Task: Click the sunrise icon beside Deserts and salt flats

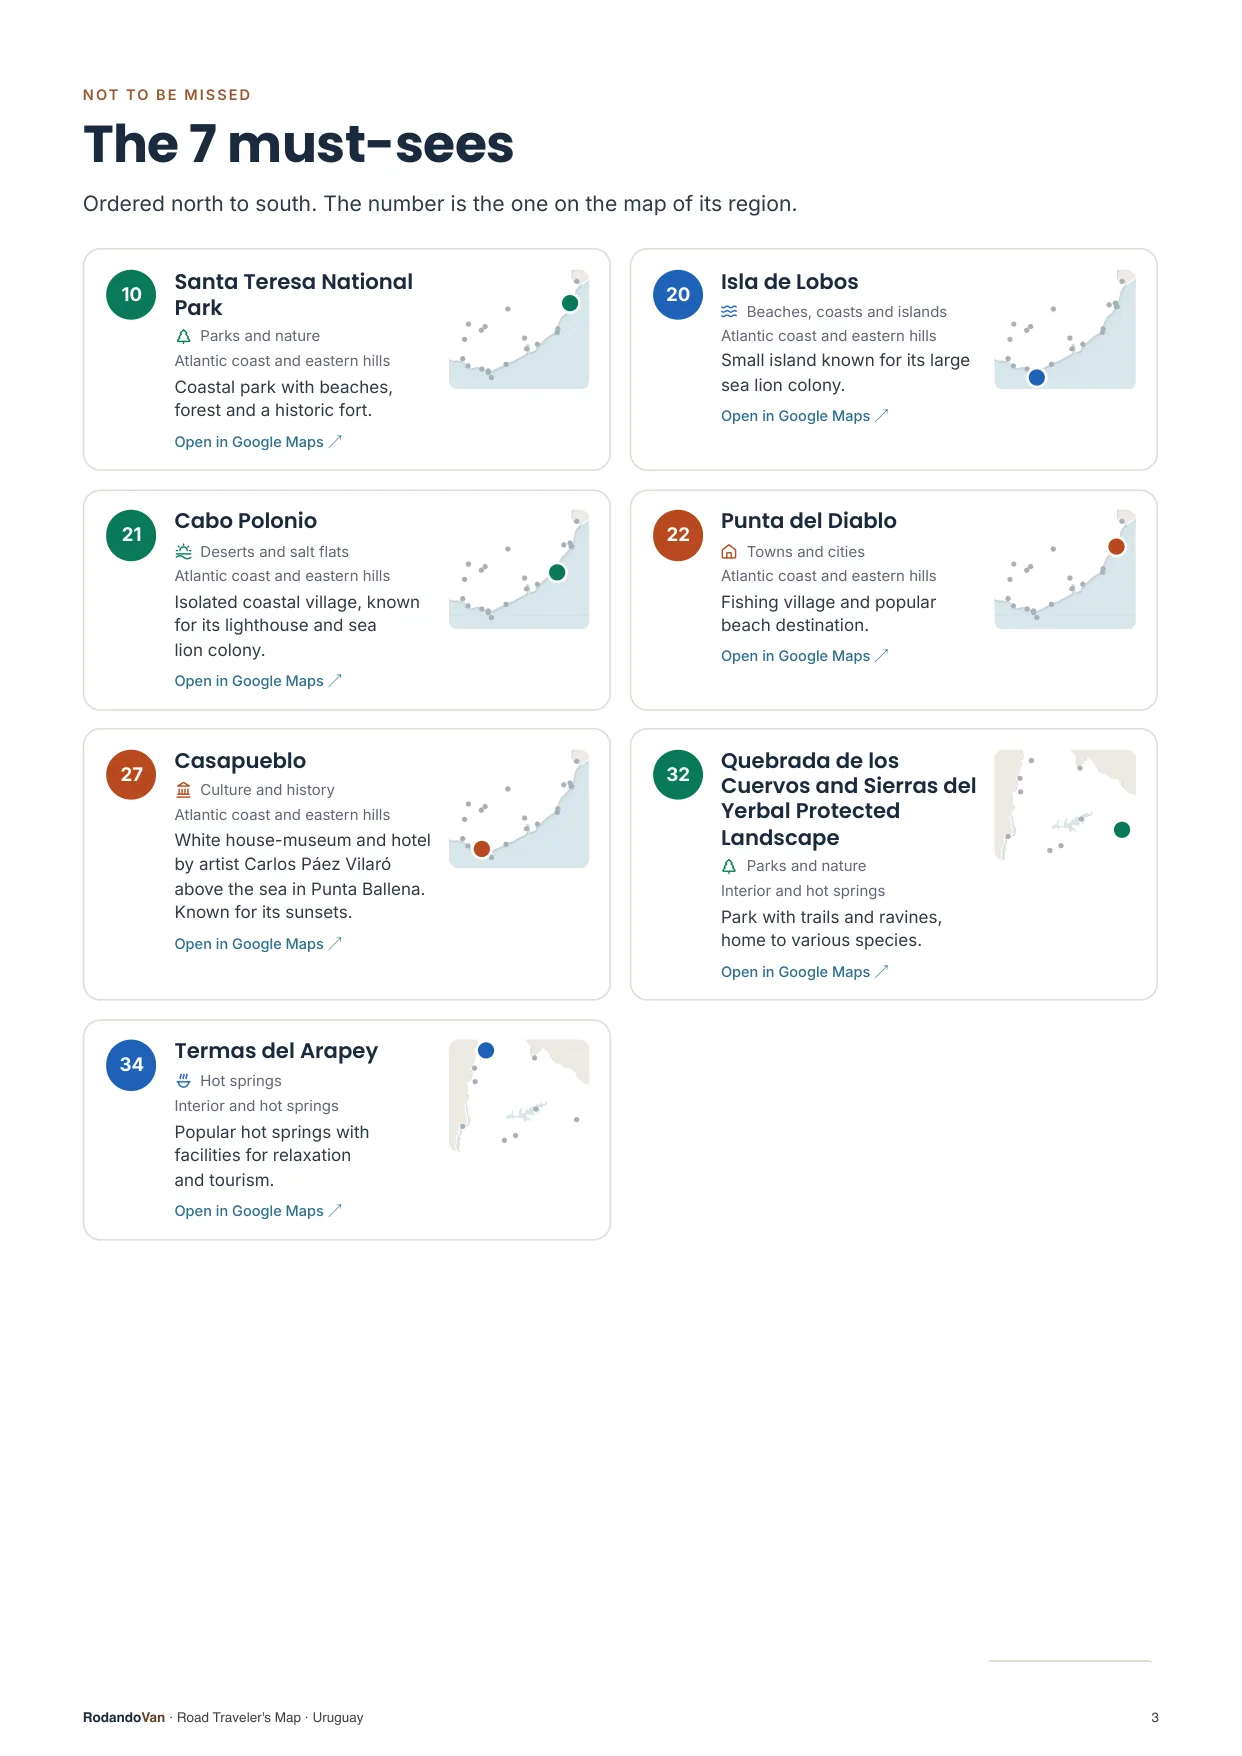Action: coord(183,551)
